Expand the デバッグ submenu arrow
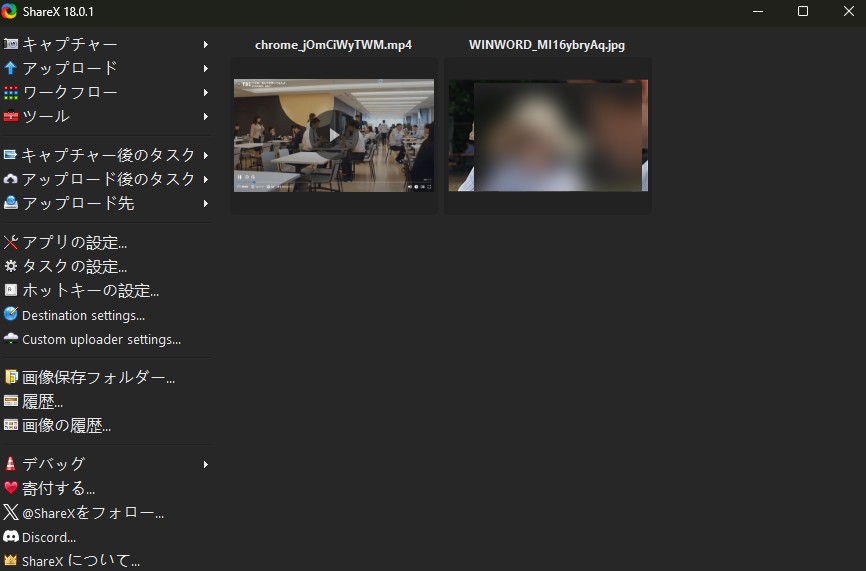Viewport: 866px width, 571px height. pos(205,464)
